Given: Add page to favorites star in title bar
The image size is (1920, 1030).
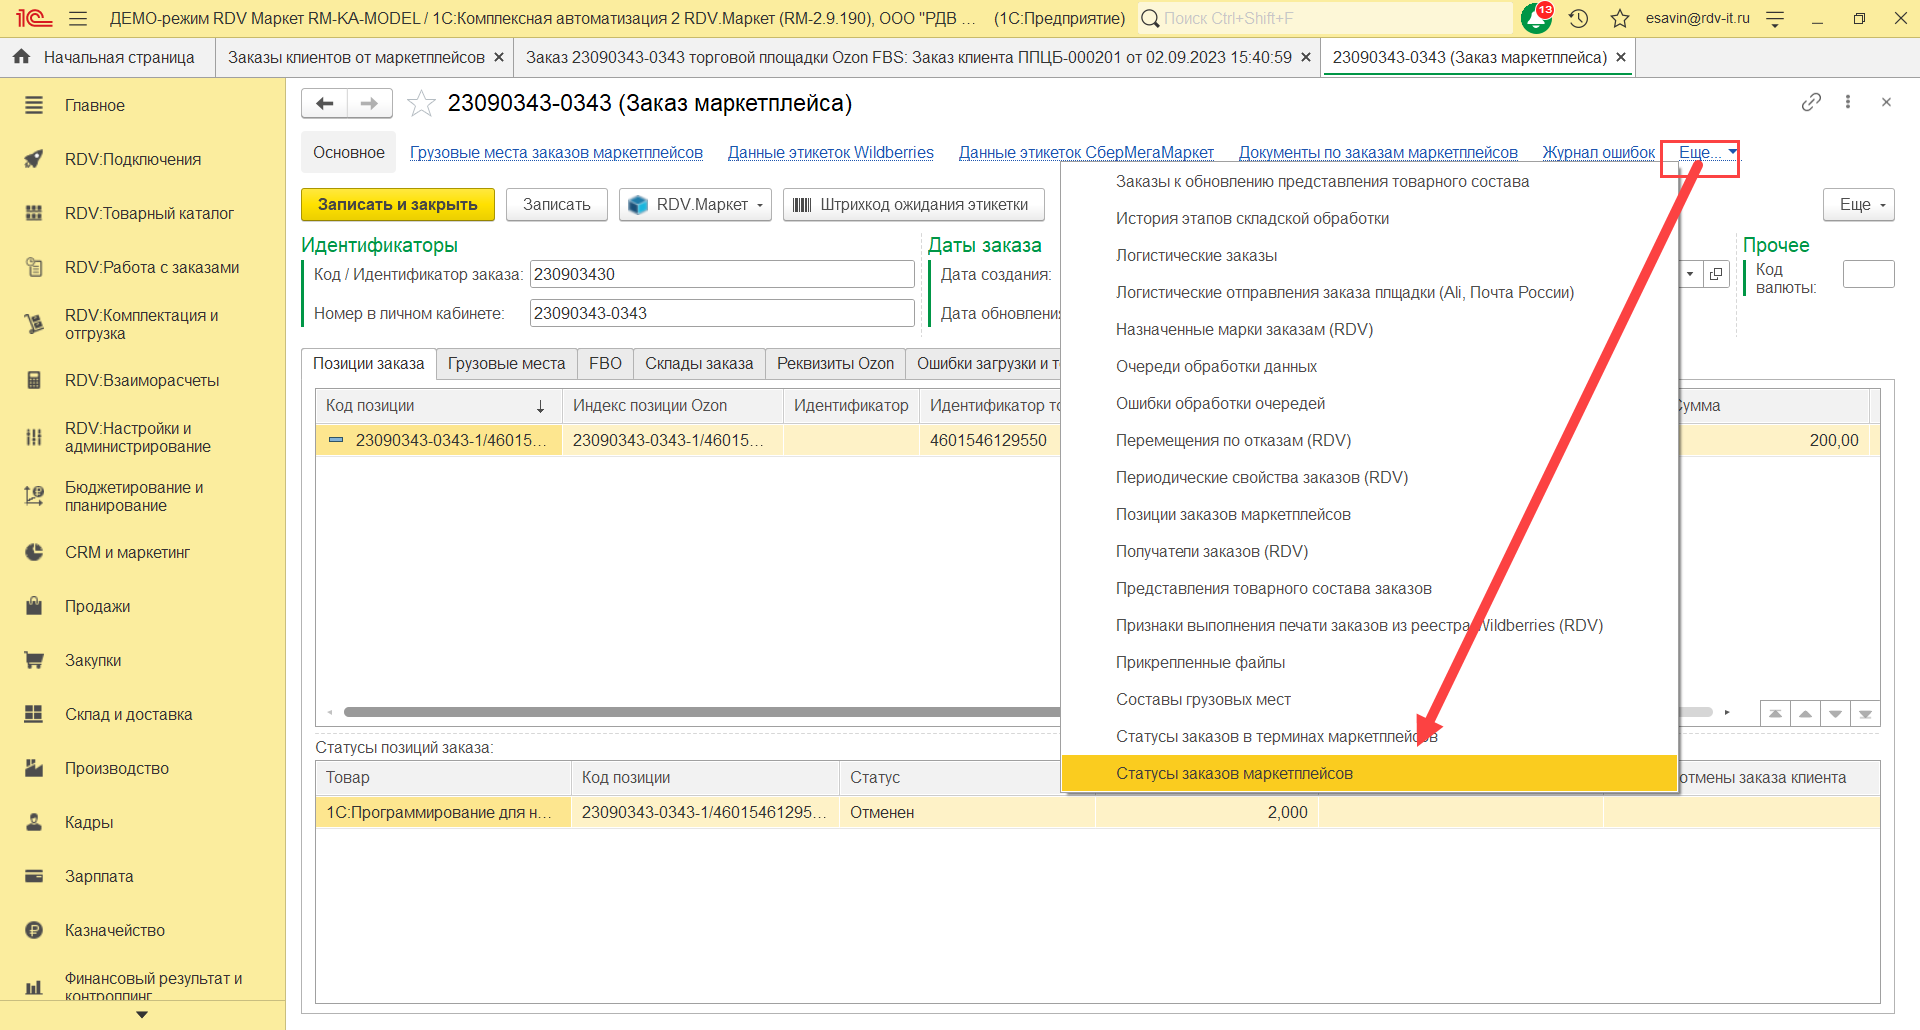Looking at the screenshot, I should click(1620, 18).
